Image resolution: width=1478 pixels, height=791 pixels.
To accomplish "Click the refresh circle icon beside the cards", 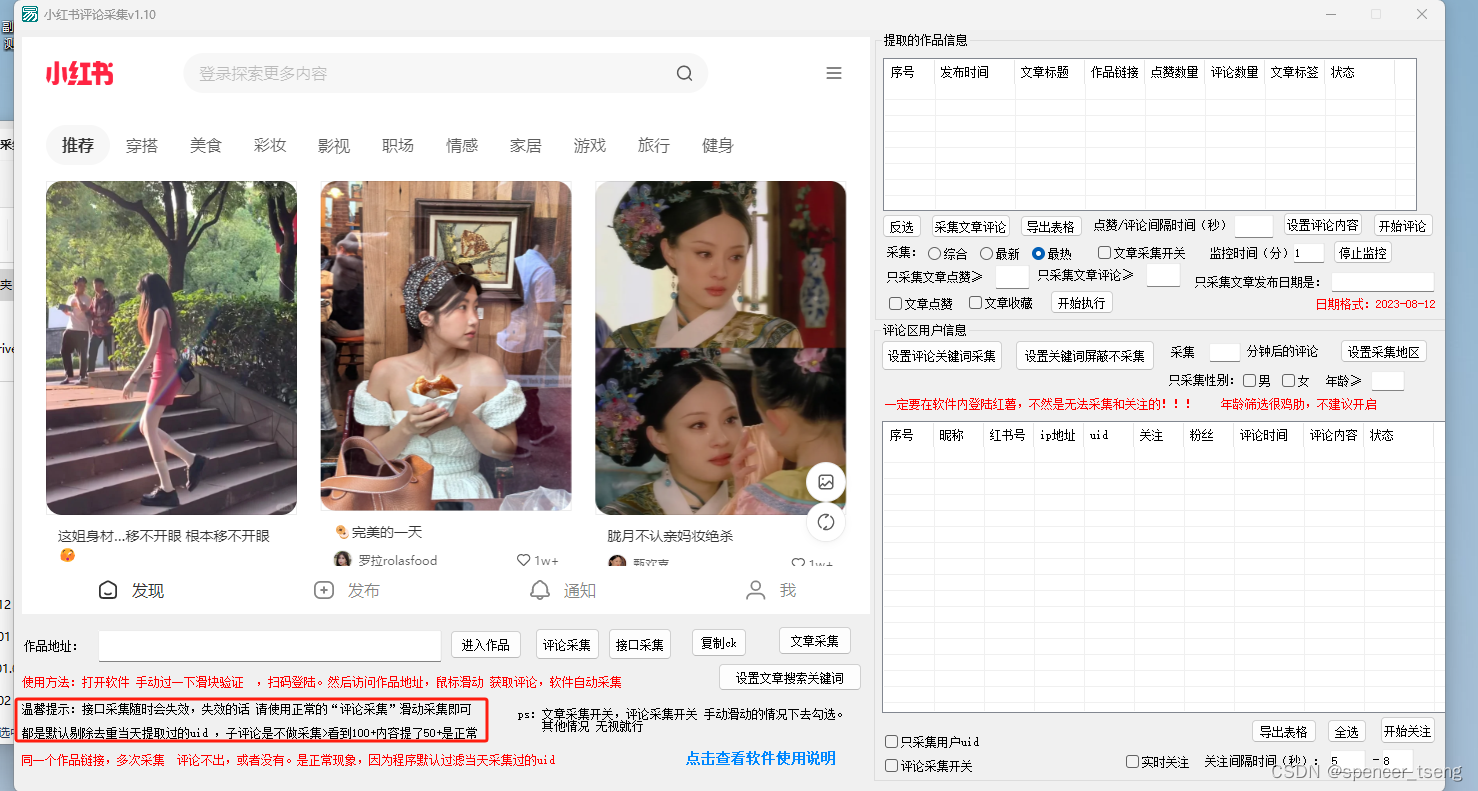I will pyautogui.click(x=826, y=522).
